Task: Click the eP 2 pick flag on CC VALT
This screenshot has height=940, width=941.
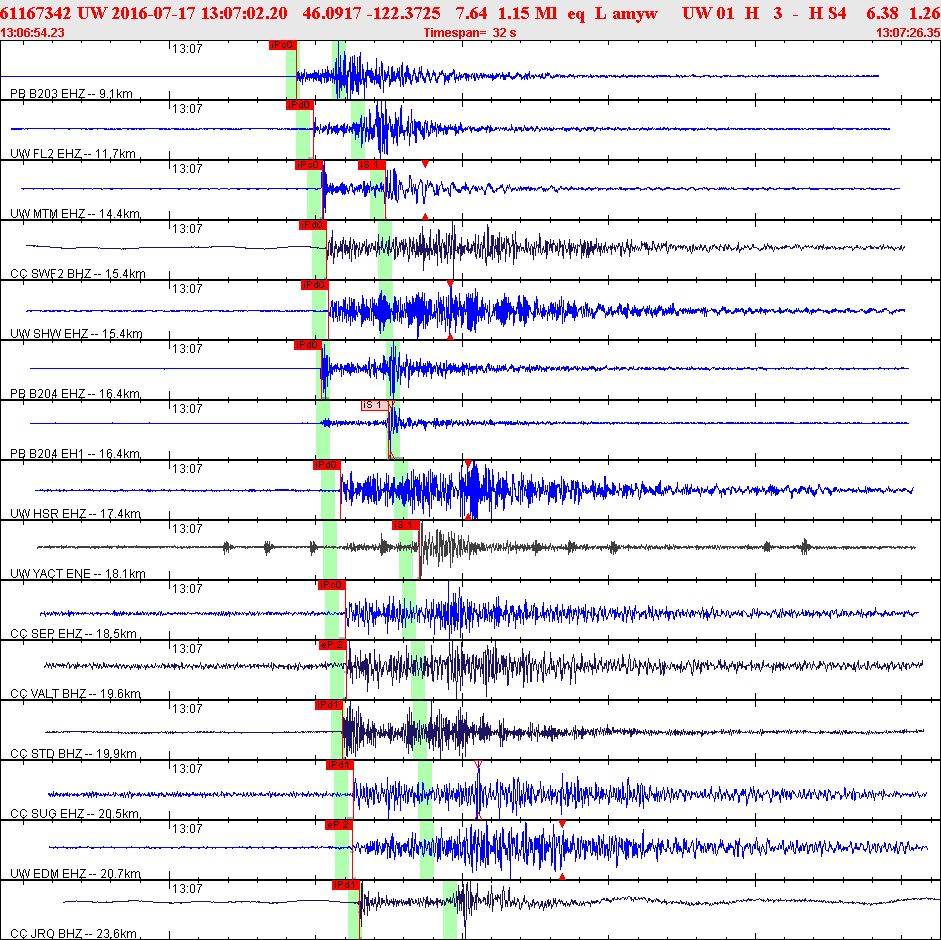Action: [x=332, y=645]
